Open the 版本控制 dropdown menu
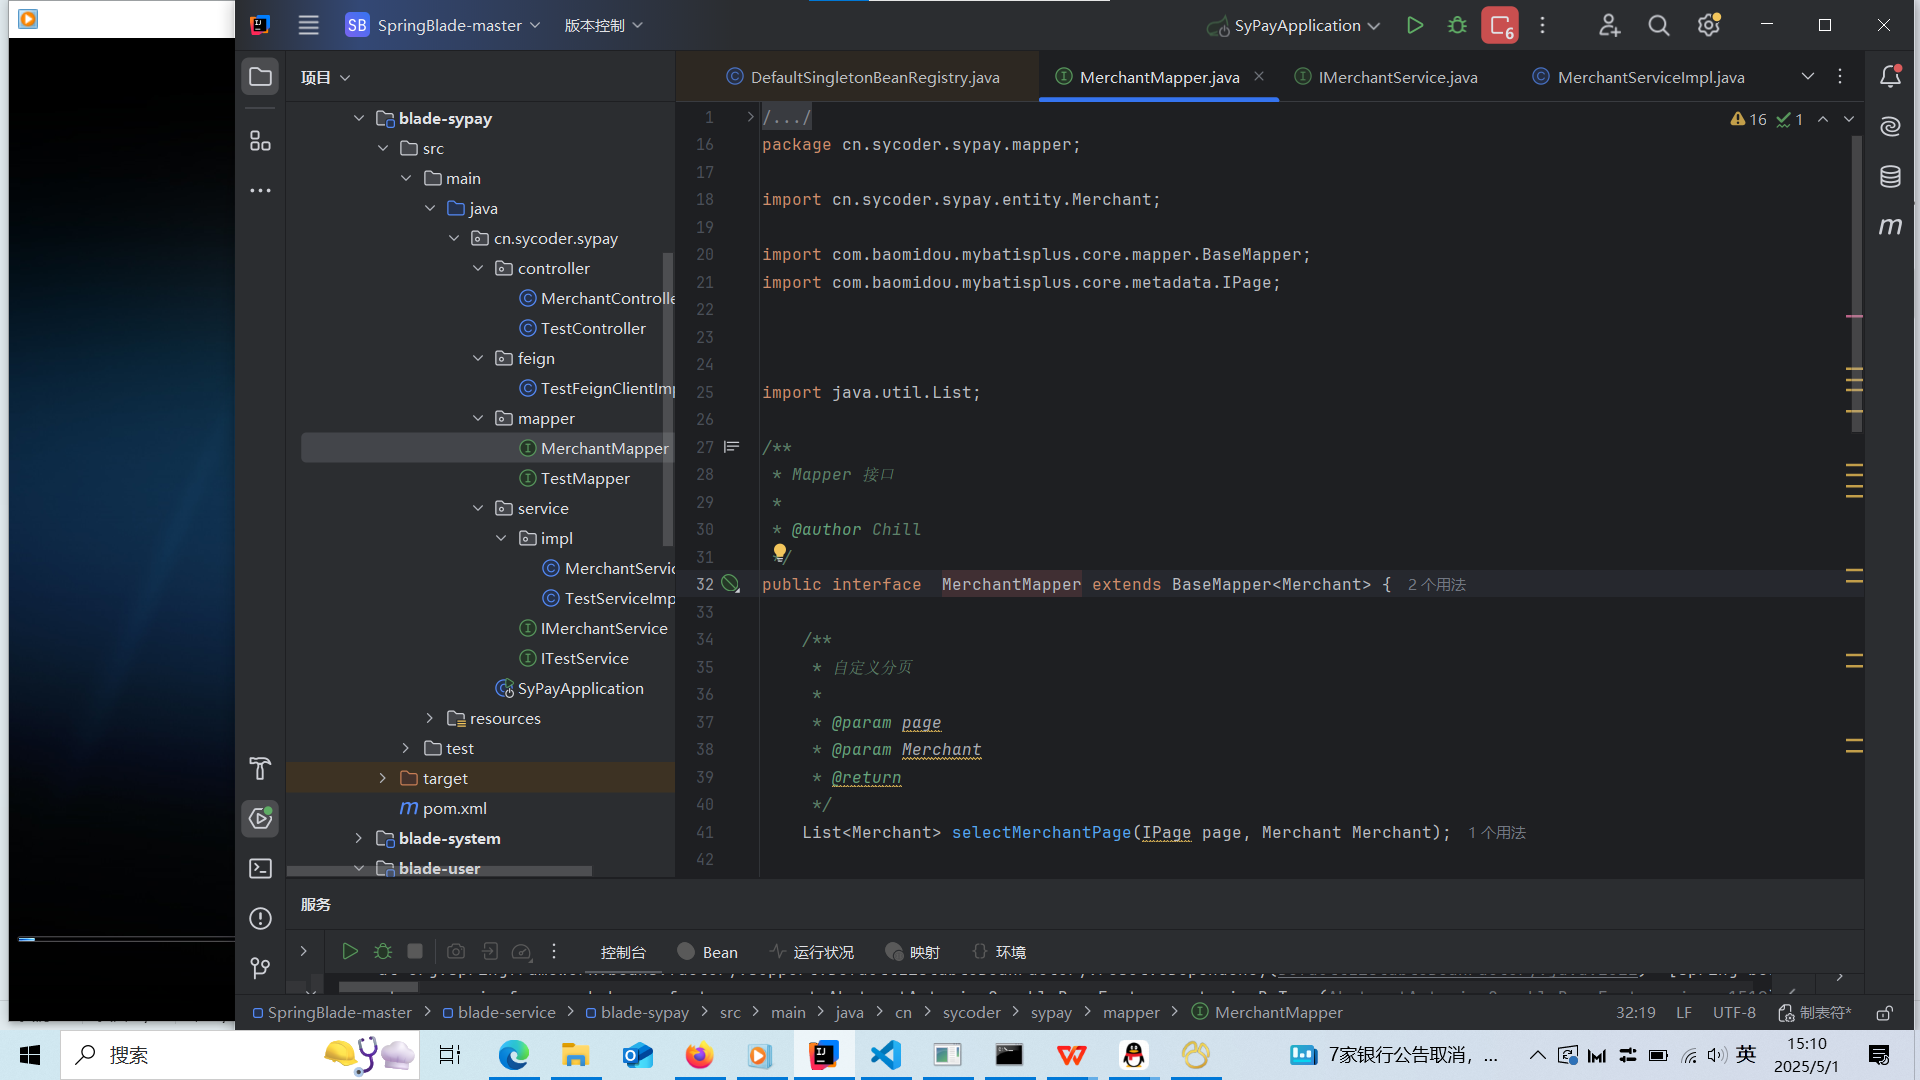The height and width of the screenshot is (1080, 1920). 603,26
